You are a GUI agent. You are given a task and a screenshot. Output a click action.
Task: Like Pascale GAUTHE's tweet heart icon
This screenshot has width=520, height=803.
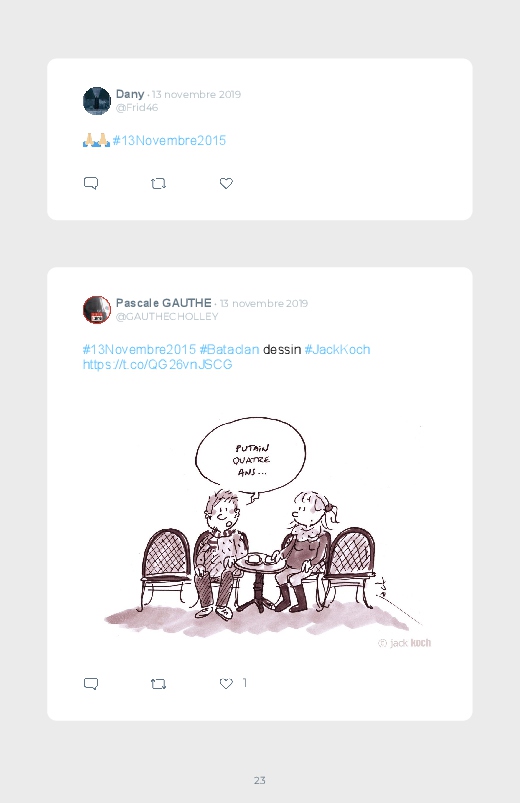click(x=226, y=684)
